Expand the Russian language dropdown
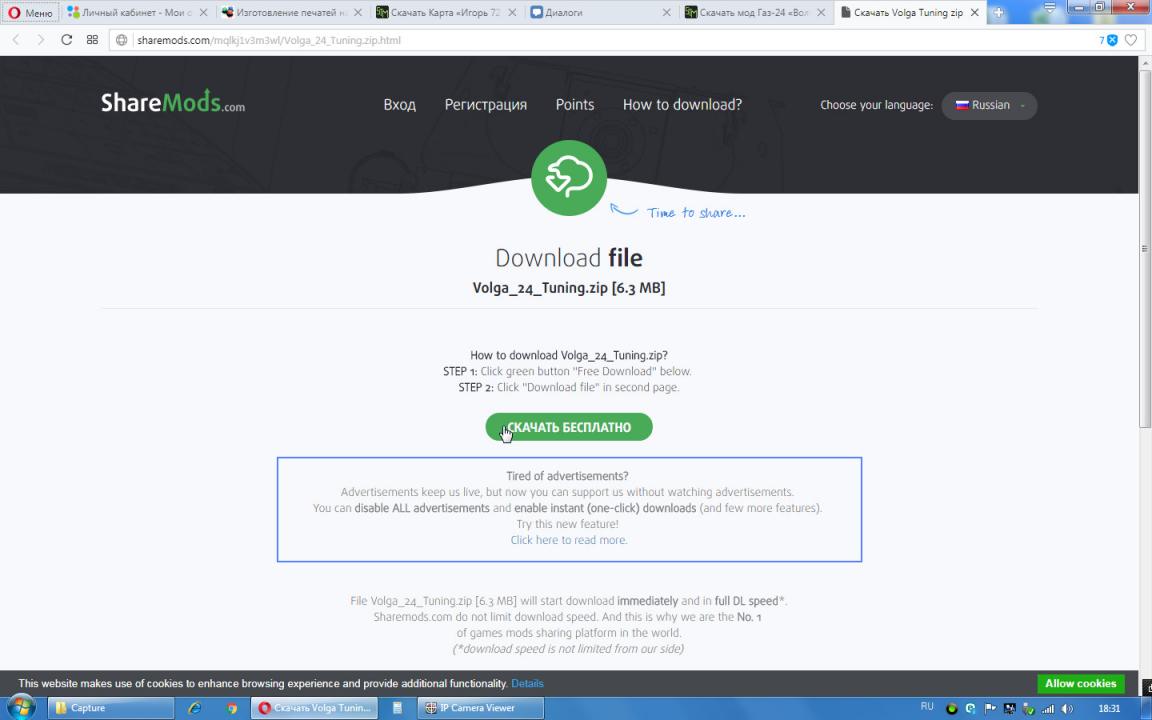Screen dimensions: 1152x720 989,105
